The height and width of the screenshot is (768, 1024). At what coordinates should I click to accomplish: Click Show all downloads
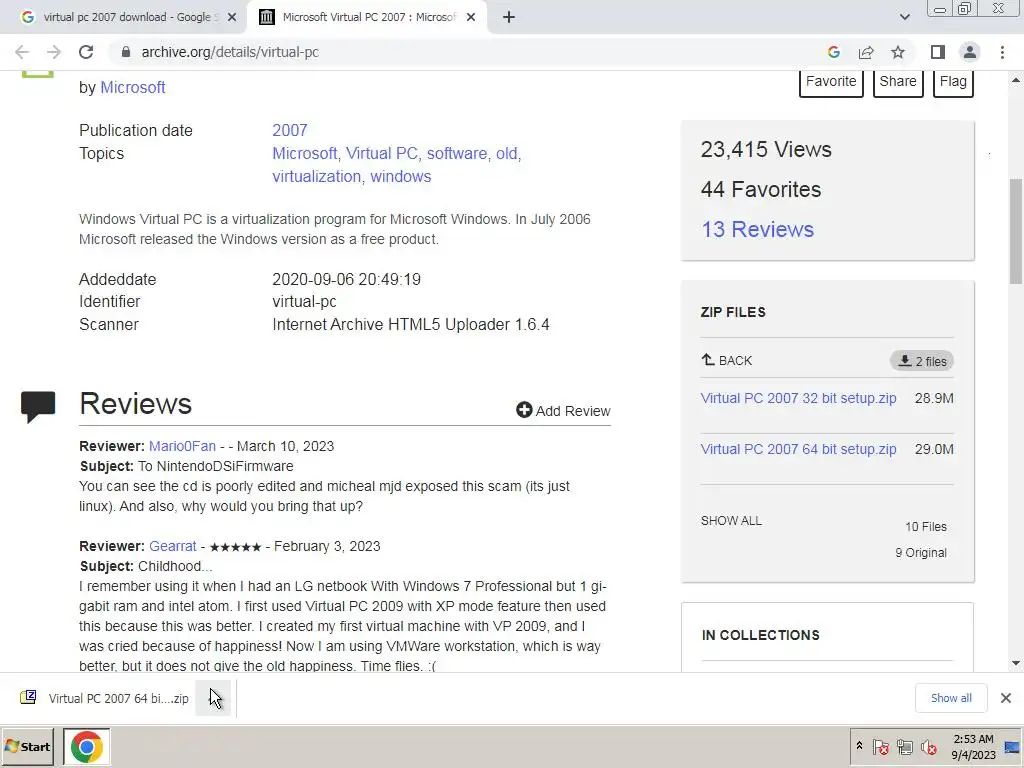tap(951, 698)
